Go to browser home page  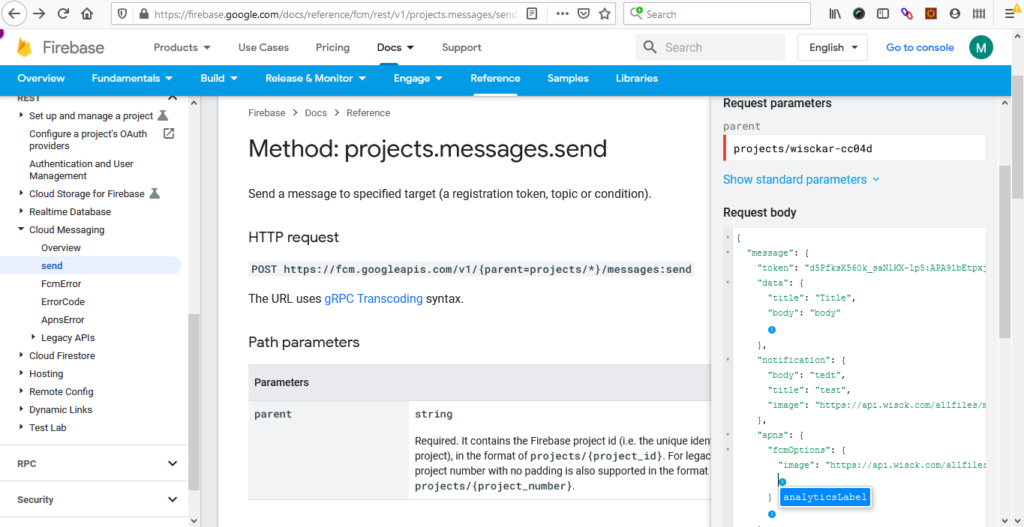[88, 14]
